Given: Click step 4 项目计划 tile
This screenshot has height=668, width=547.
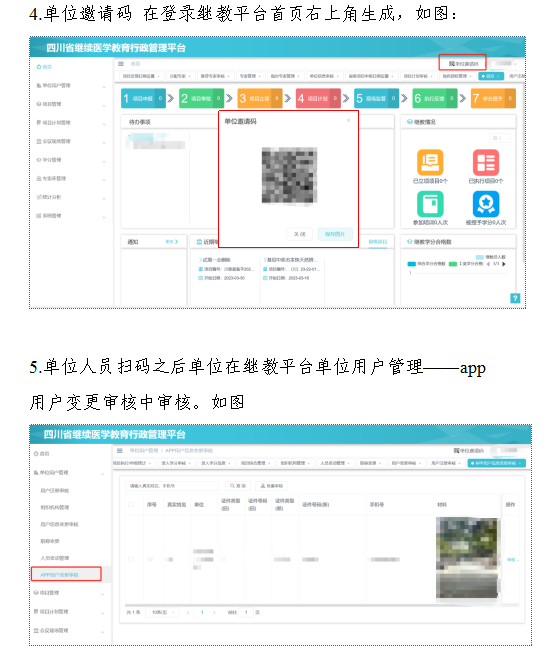Looking at the screenshot, I should pyautogui.click(x=318, y=98).
